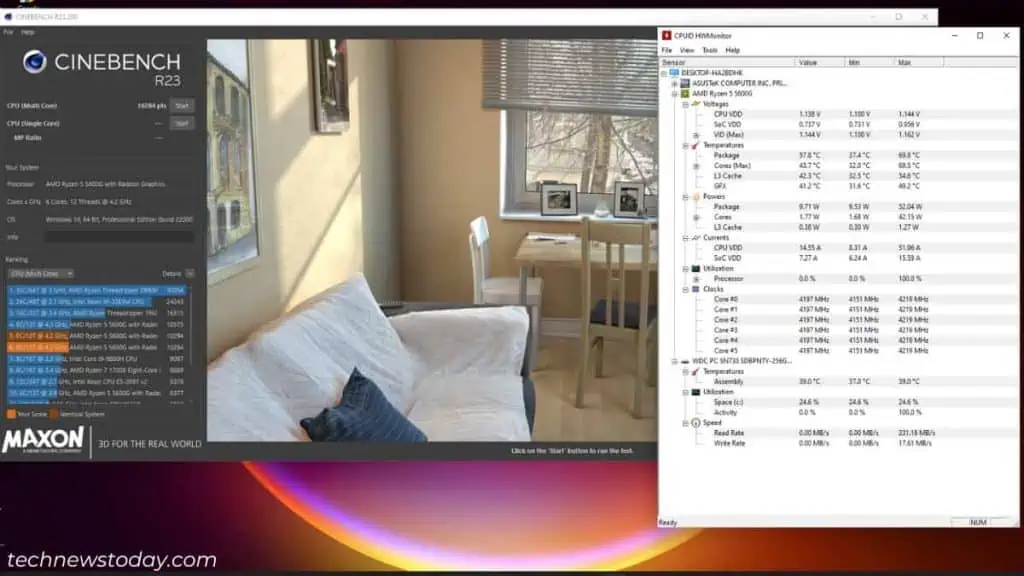This screenshot has width=1024, height=576.
Task: Click the WDC PC SN730 drive icon
Action: (x=684, y=361)
